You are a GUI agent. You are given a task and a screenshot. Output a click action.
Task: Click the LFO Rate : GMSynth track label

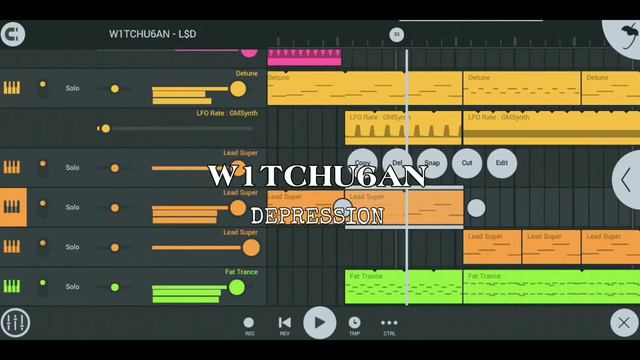click(x=227, y=113)
